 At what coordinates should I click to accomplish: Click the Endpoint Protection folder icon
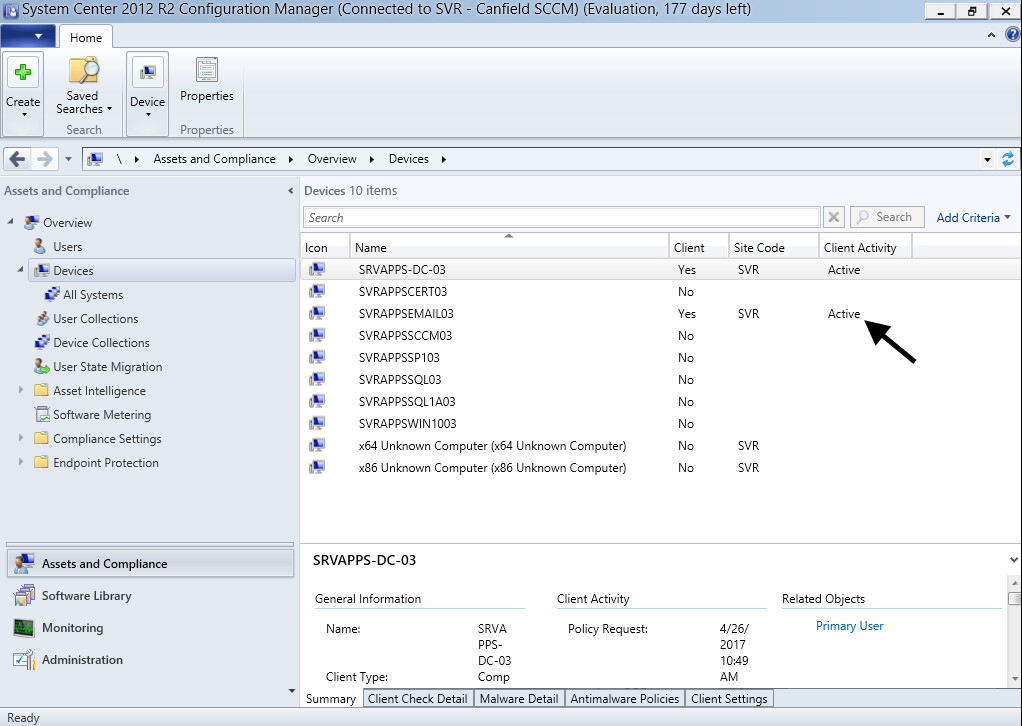[x=41, y=462]
